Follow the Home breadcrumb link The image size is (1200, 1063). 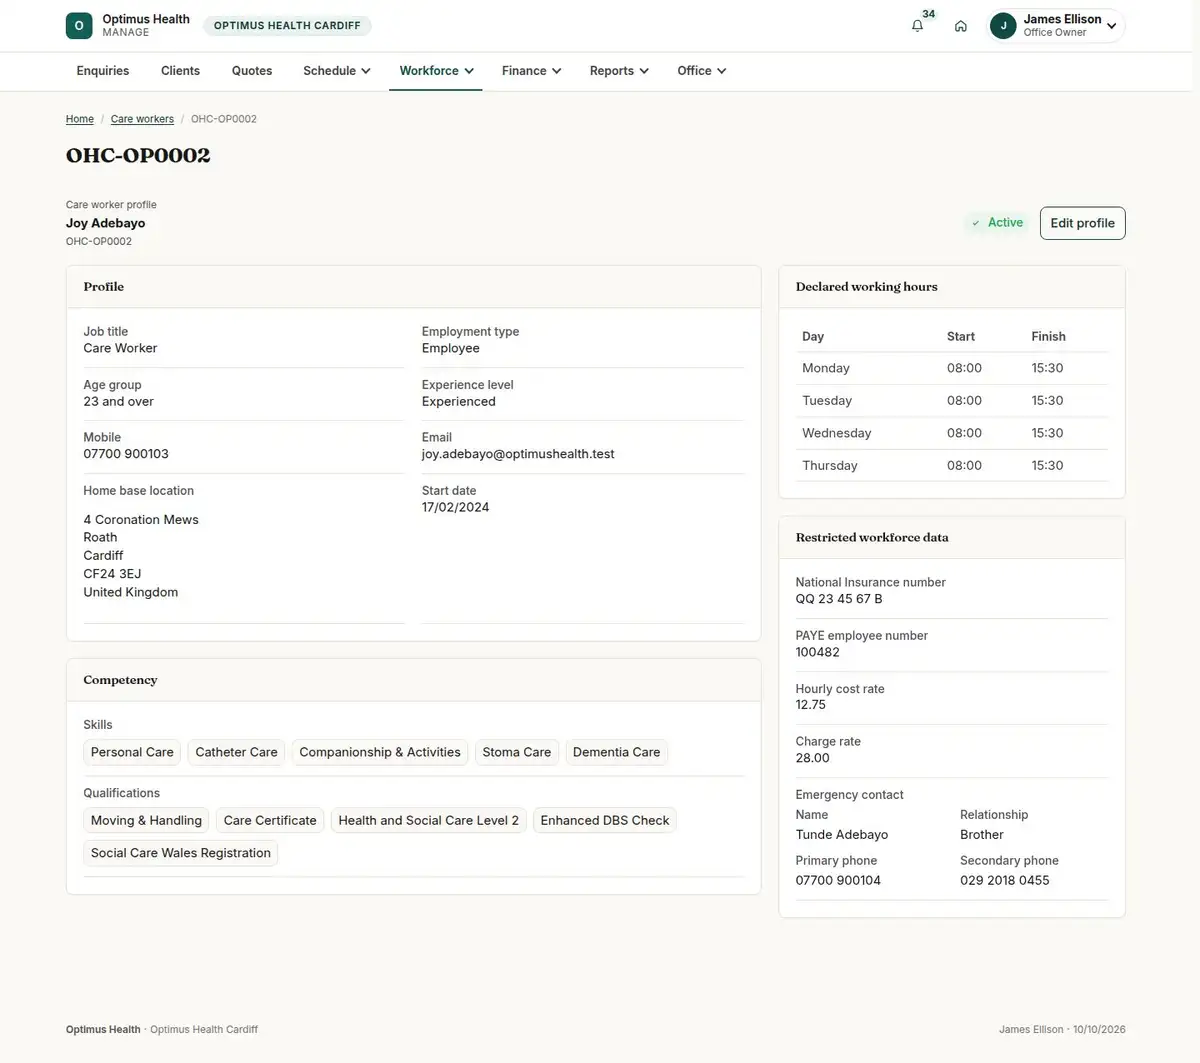point(80,119)
